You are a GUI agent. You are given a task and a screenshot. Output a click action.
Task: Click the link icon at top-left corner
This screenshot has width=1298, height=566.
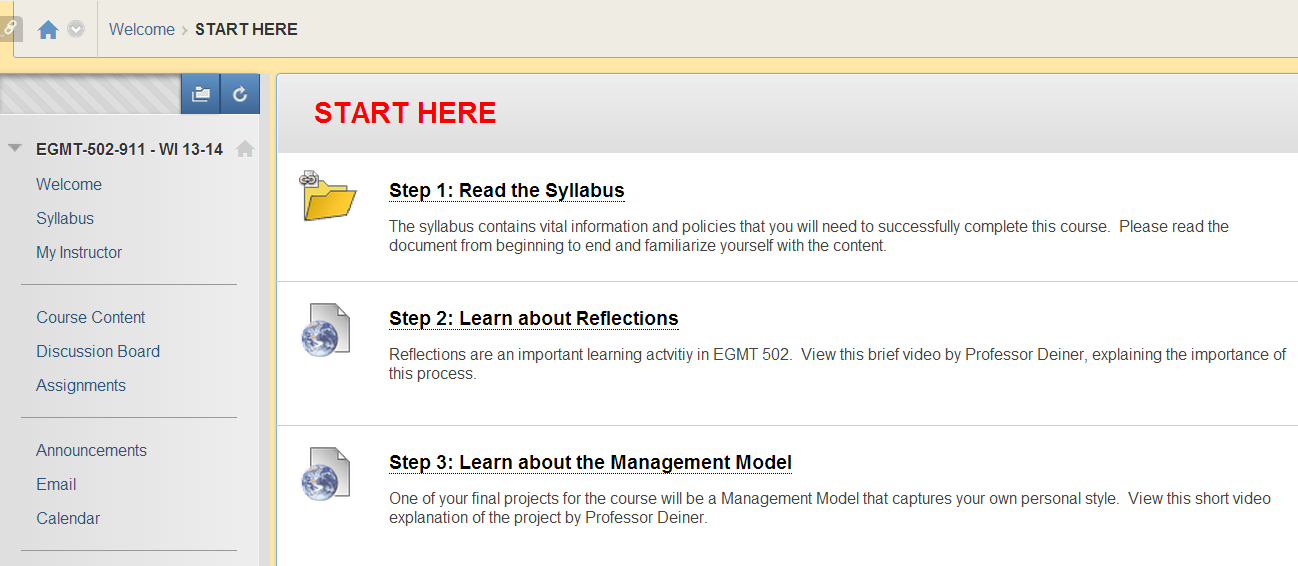(10, 29)
